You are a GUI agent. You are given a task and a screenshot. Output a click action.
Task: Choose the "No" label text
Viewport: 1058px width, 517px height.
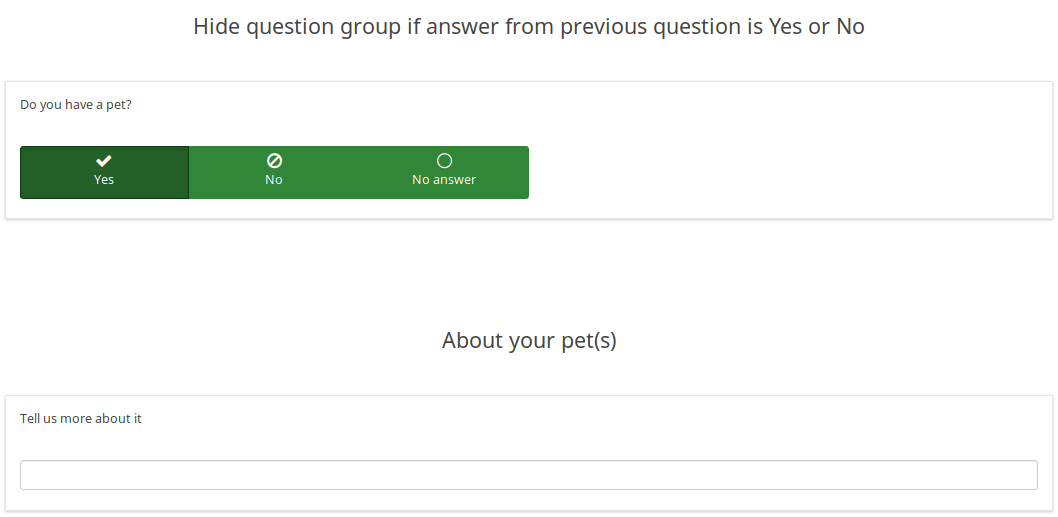(x=274, y=180)
